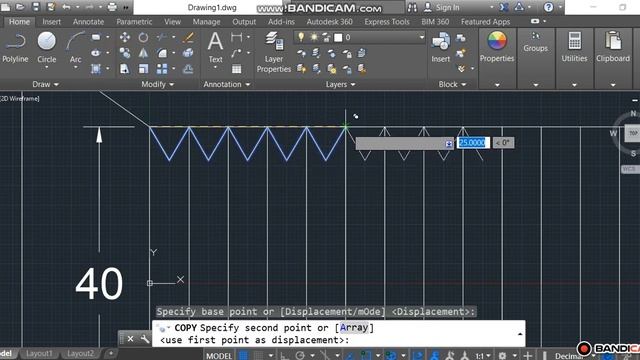Viewport: 640px width, 360px height.
Task: Click the command line customize wrench
Action: [x=145, y=339]
